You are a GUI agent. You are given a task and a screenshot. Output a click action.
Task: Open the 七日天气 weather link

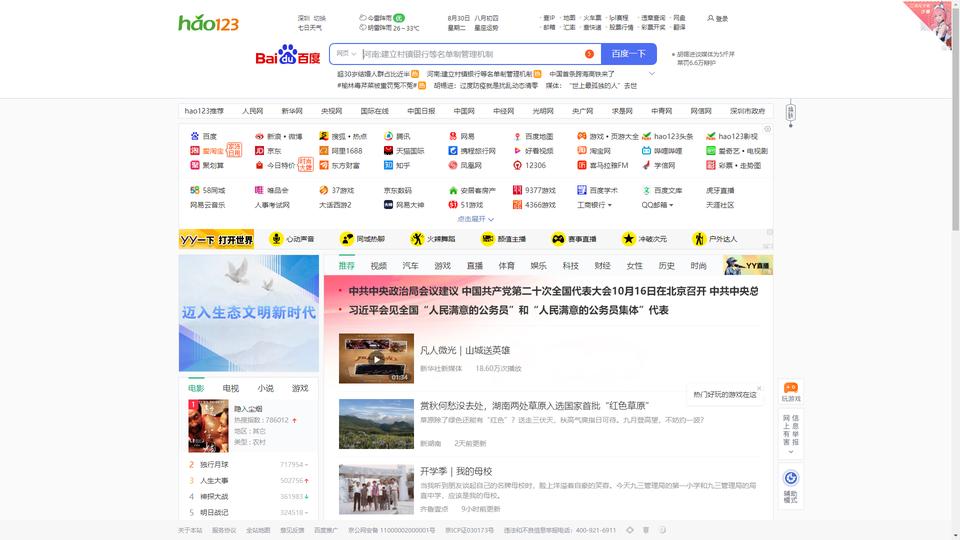pos(310,28)
